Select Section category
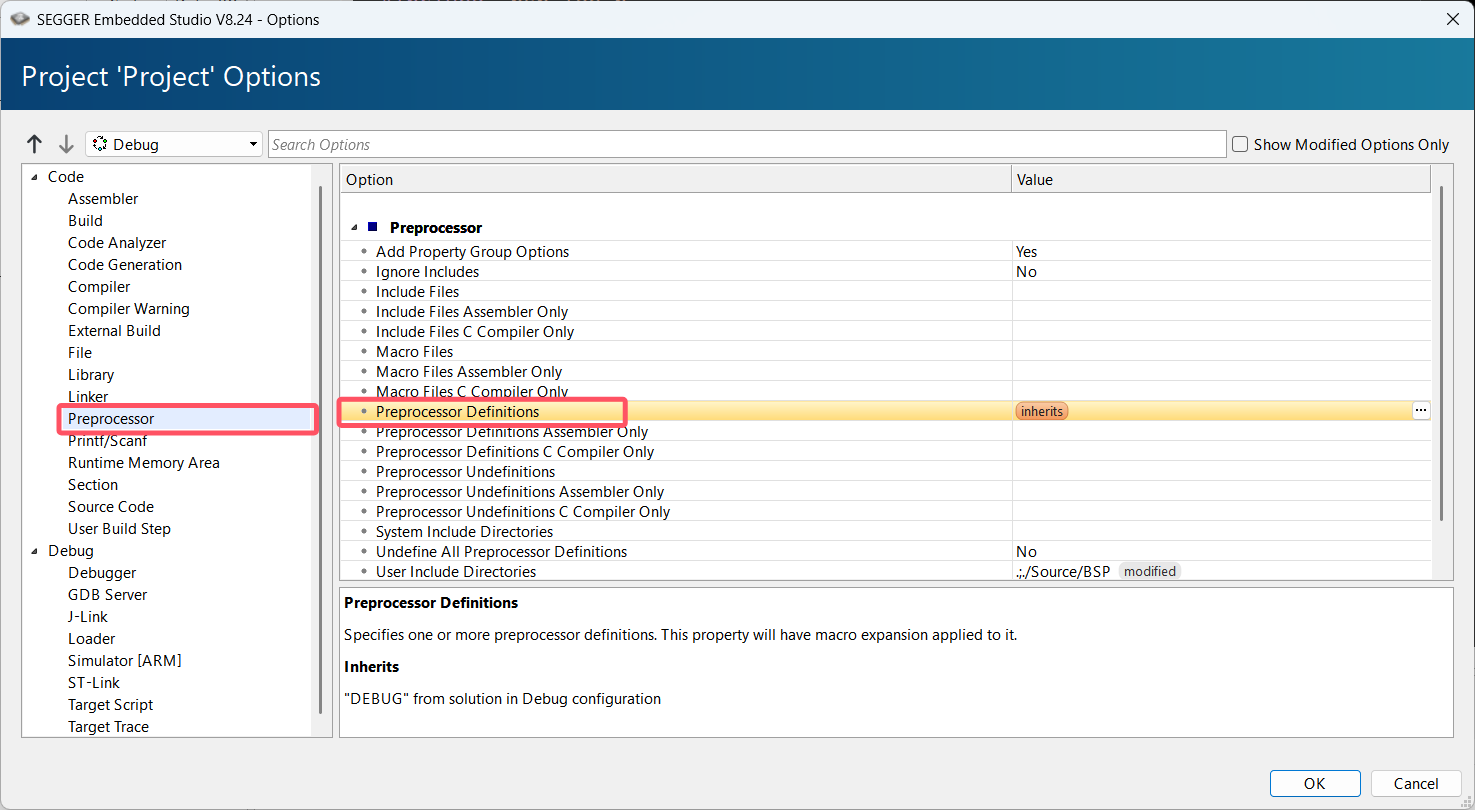 pyautogui.click(x=93, y=485)
